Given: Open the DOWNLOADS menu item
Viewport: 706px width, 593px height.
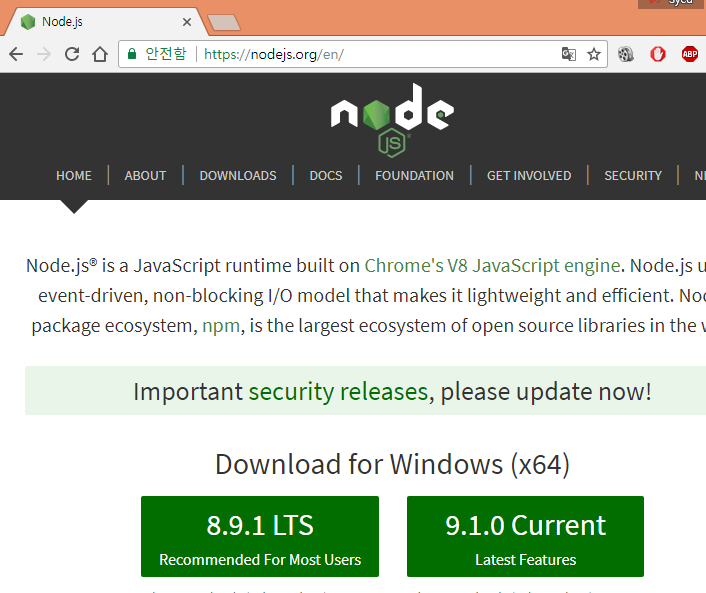Looking at the screenshot, I should pos(238,175).
